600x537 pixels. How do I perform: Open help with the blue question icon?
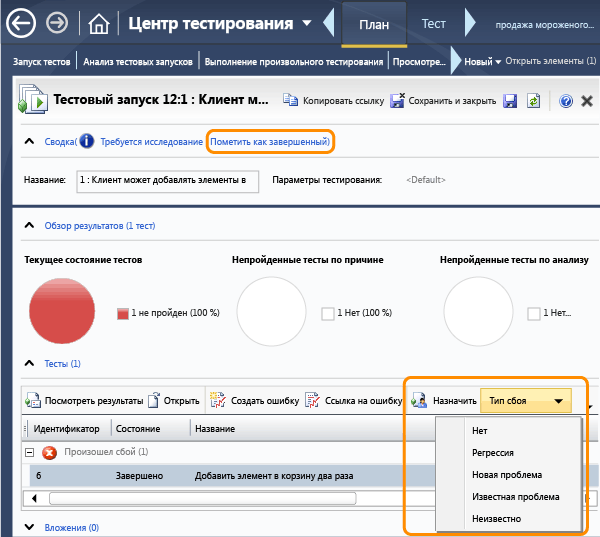click(x=566, y=101)
